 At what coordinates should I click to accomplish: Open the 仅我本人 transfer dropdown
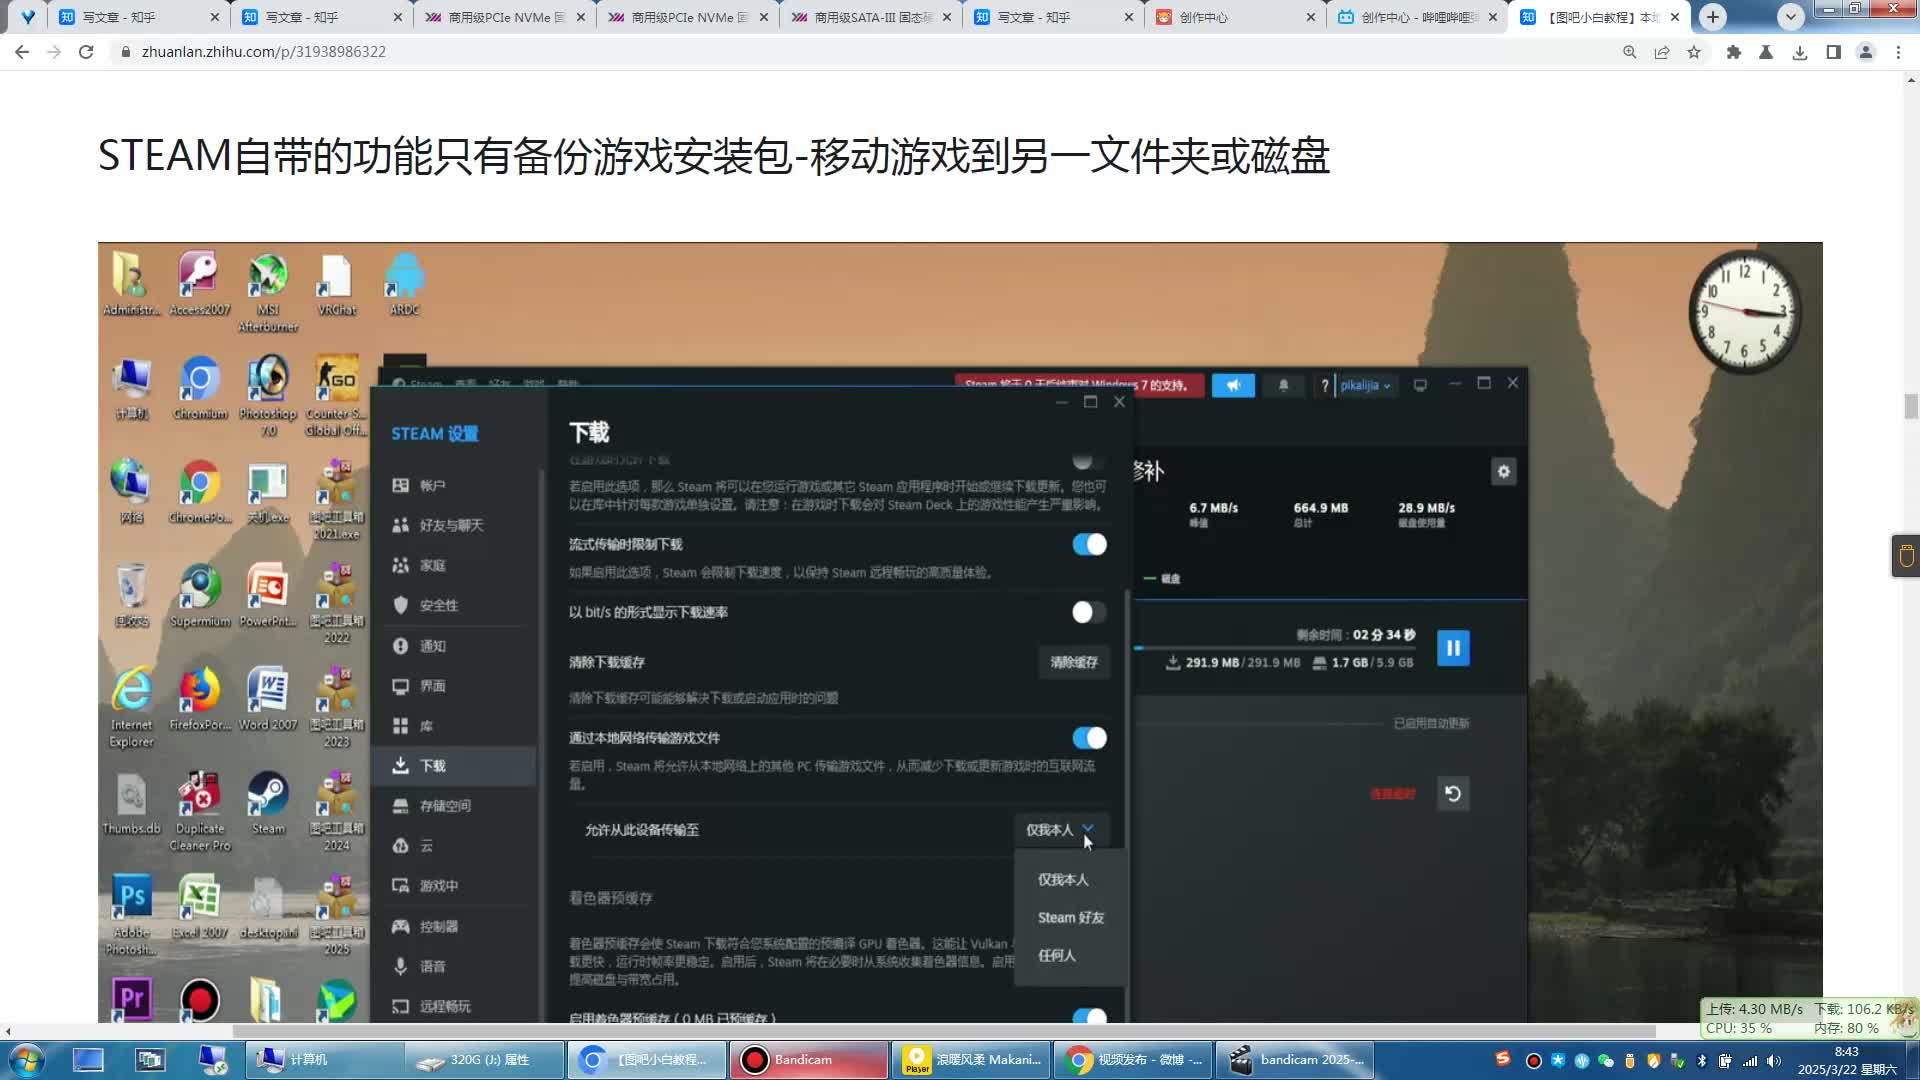click(x=1060, y=829)
